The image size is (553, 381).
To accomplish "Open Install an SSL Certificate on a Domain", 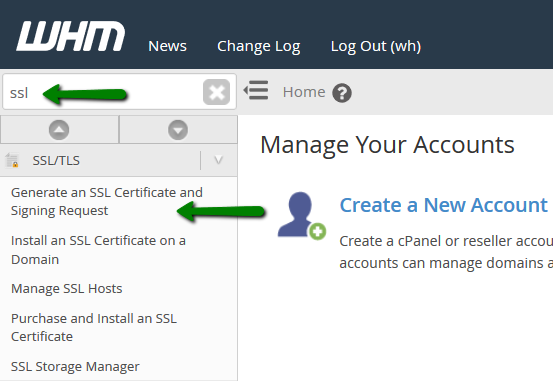I will point(98,250).
